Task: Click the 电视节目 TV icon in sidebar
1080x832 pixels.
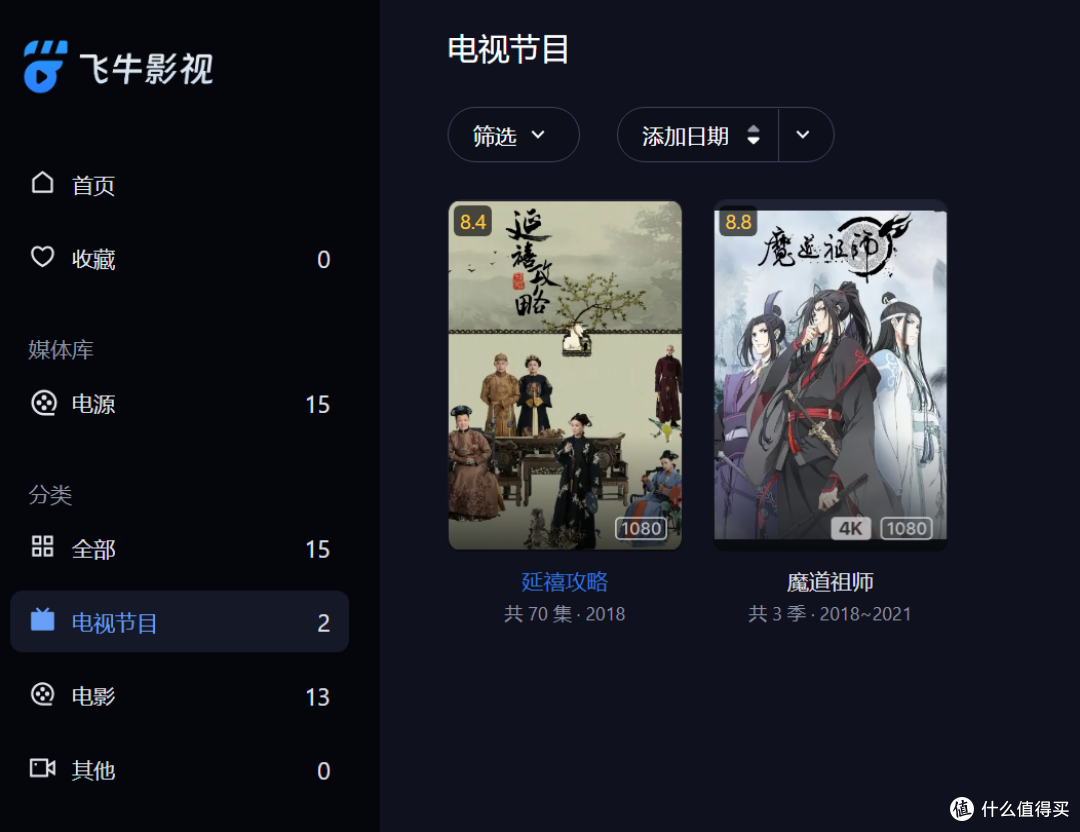Action: pos(42,619)
